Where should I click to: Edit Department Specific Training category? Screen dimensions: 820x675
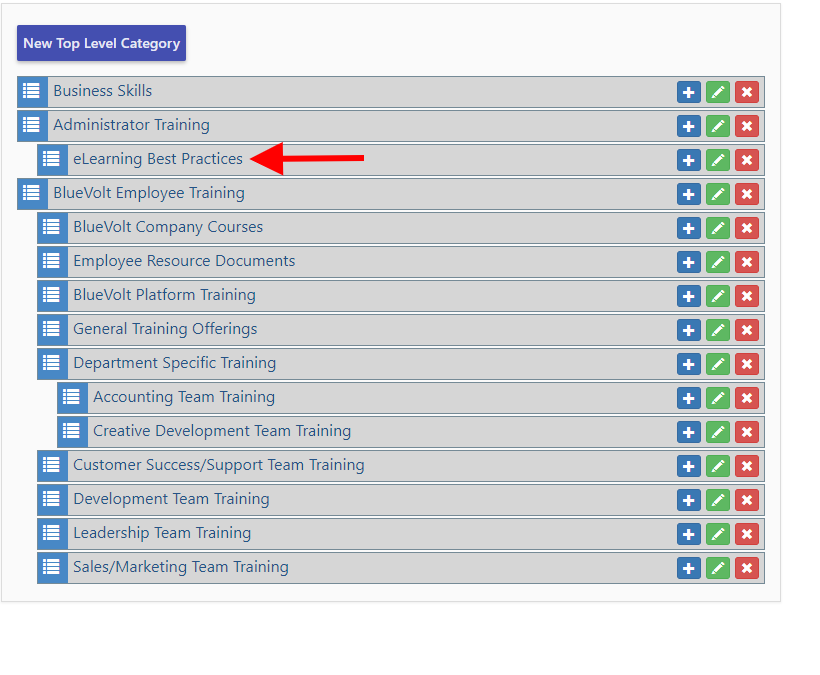coord(718,364)
